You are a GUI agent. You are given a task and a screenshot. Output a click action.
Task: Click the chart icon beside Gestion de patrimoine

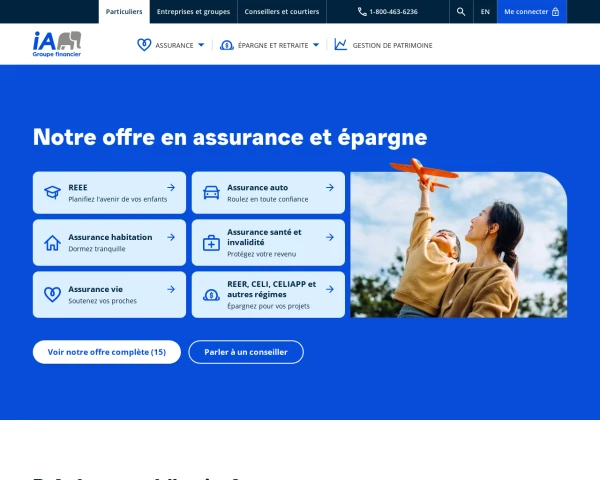pyautogui.click(x=341, y=45)
